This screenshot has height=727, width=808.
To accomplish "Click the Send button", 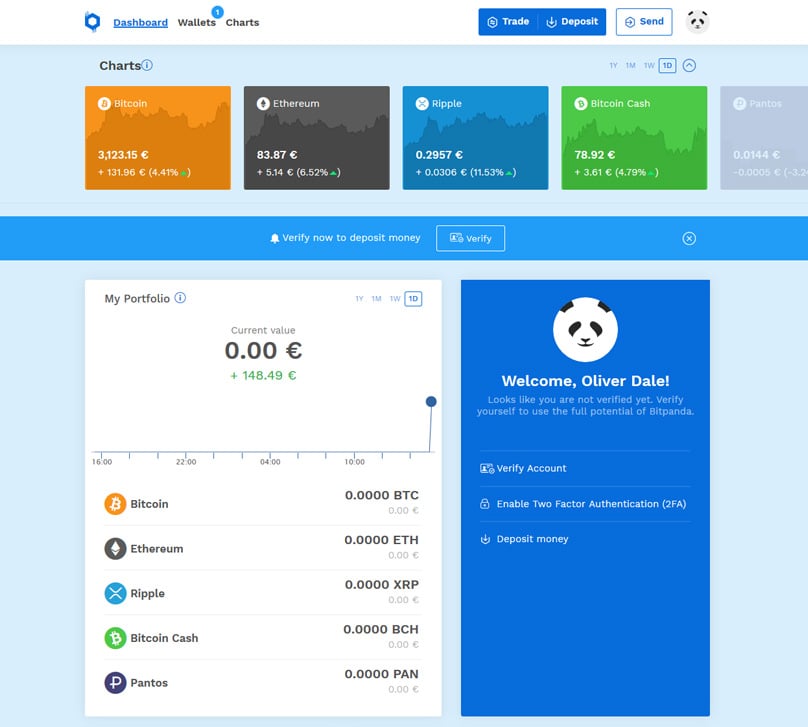I will coord(644,22).
